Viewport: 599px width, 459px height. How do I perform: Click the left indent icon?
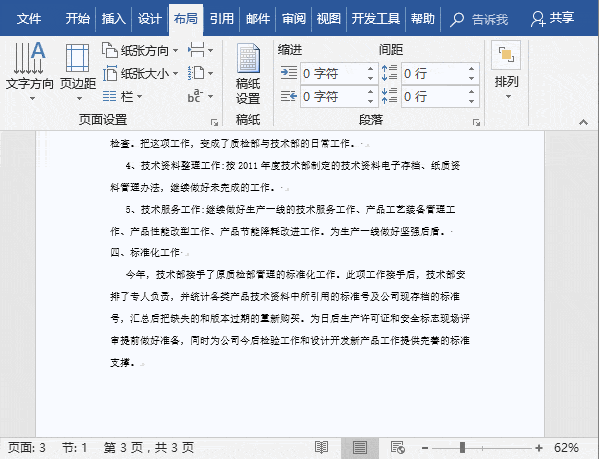pyautogui.click(x=289, y=73)
